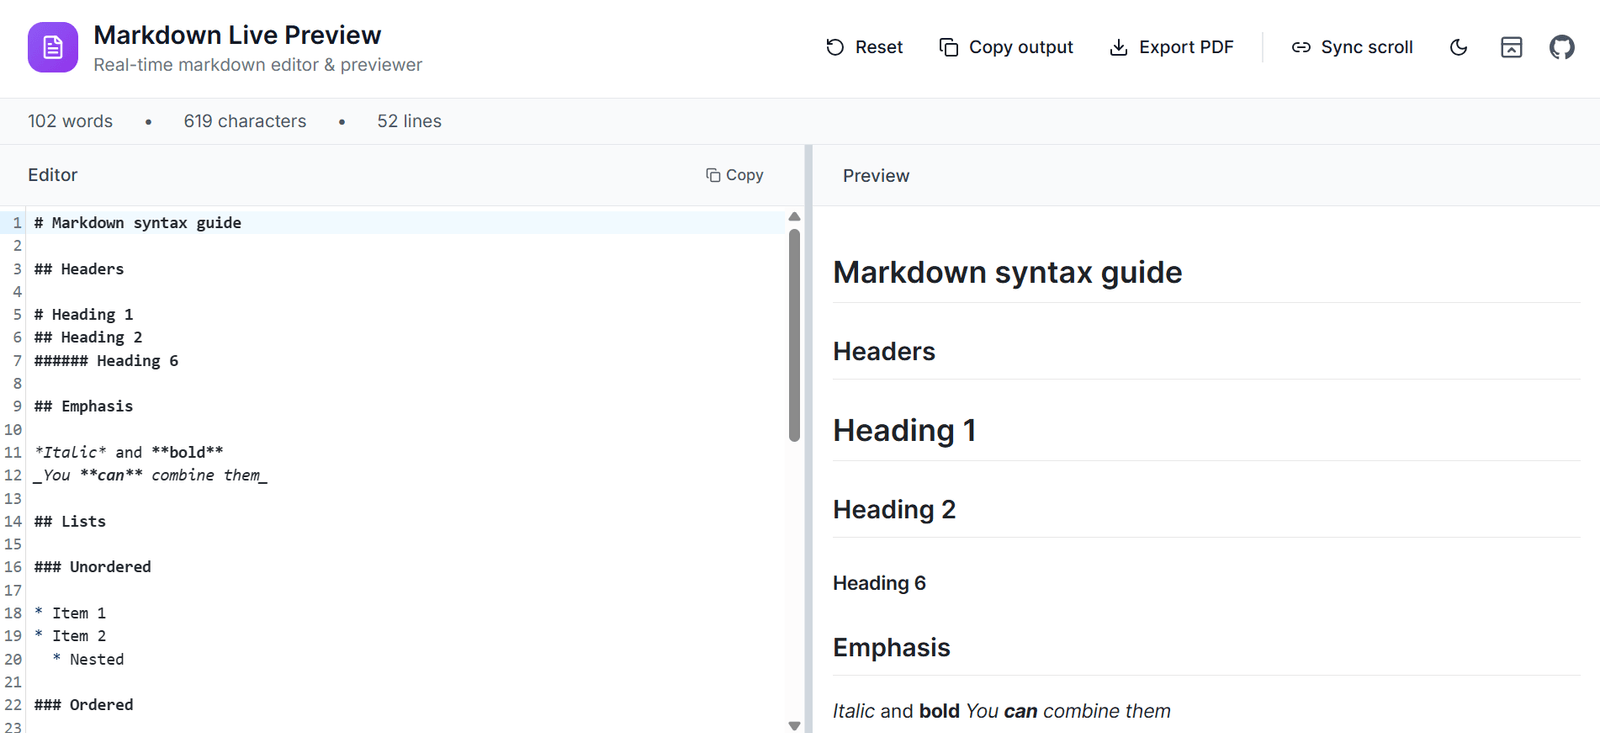The height and width of the screenshot is (733, 1600).
Task: Click editor line '## Headers'
Action: coord(79,269)
